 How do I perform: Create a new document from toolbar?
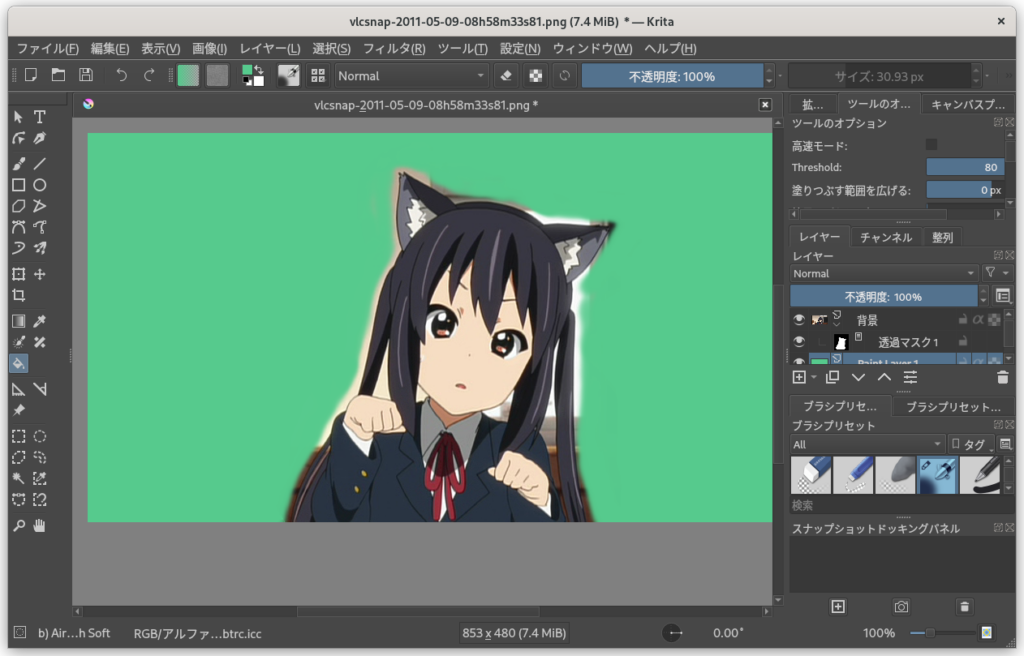point(31,75)
